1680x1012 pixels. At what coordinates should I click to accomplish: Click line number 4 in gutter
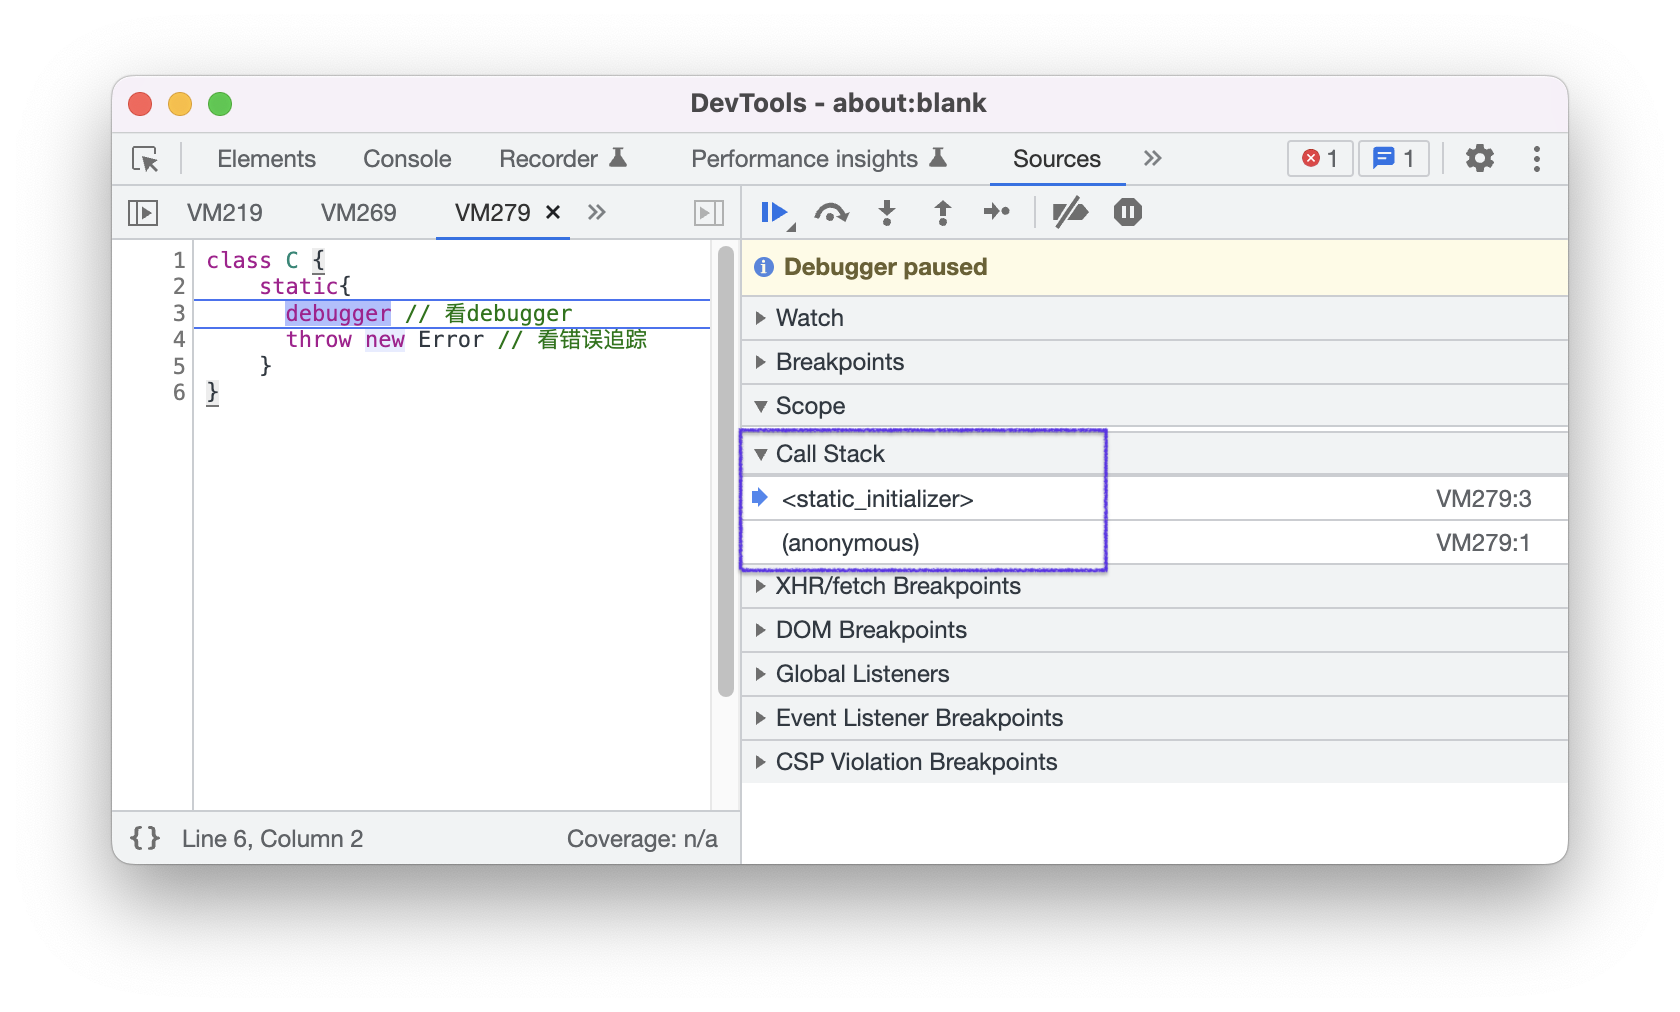pyautogui.click(x=179, y=339)
